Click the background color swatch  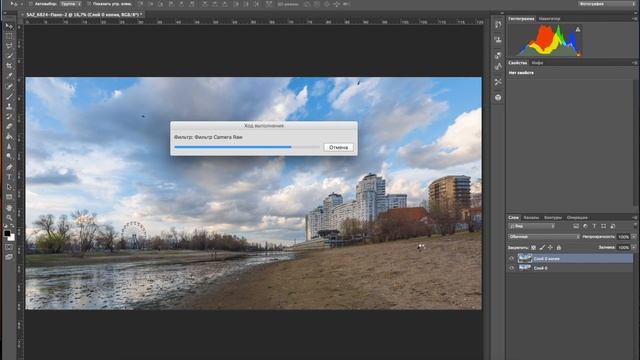coord(12,238)
